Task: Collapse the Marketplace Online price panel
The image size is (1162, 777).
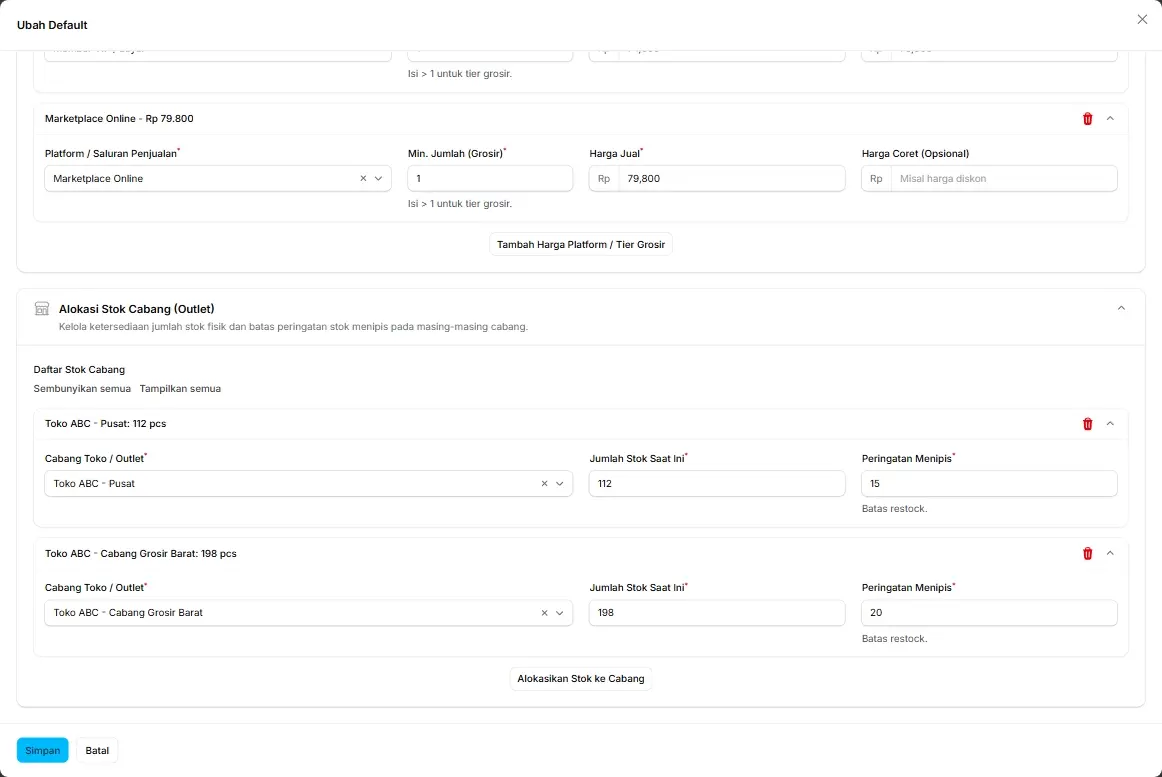Action: (1110, 119)
